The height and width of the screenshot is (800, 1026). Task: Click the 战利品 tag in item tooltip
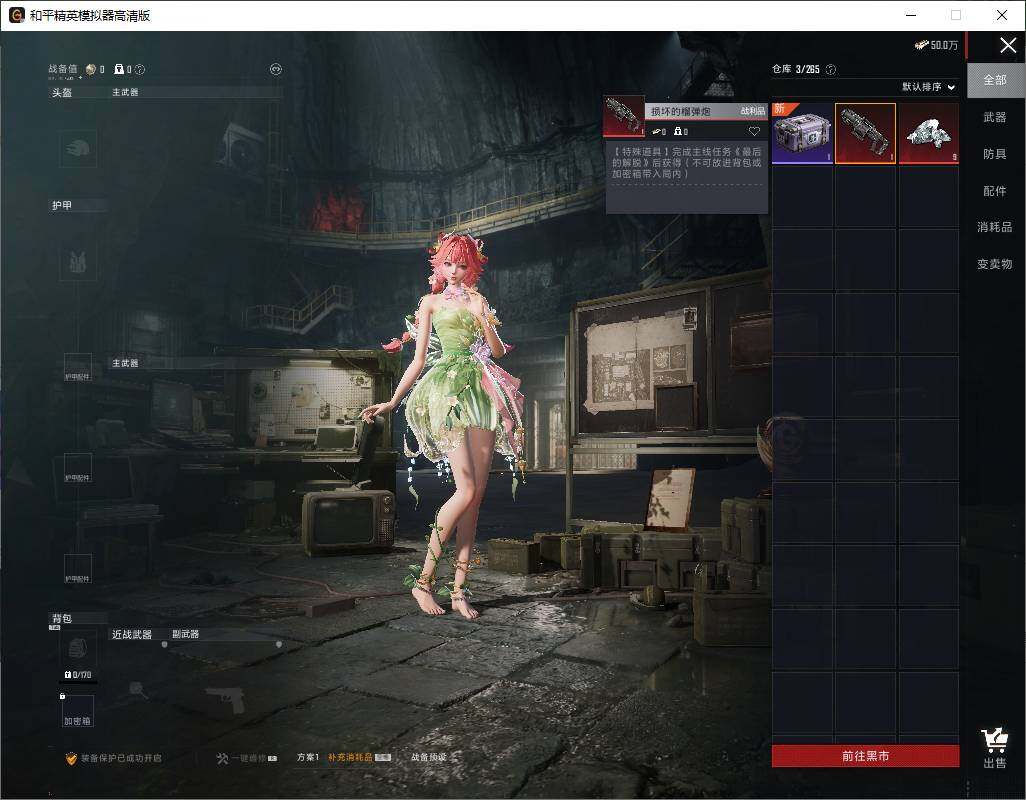pyautogui.click(x=752, y=111)
